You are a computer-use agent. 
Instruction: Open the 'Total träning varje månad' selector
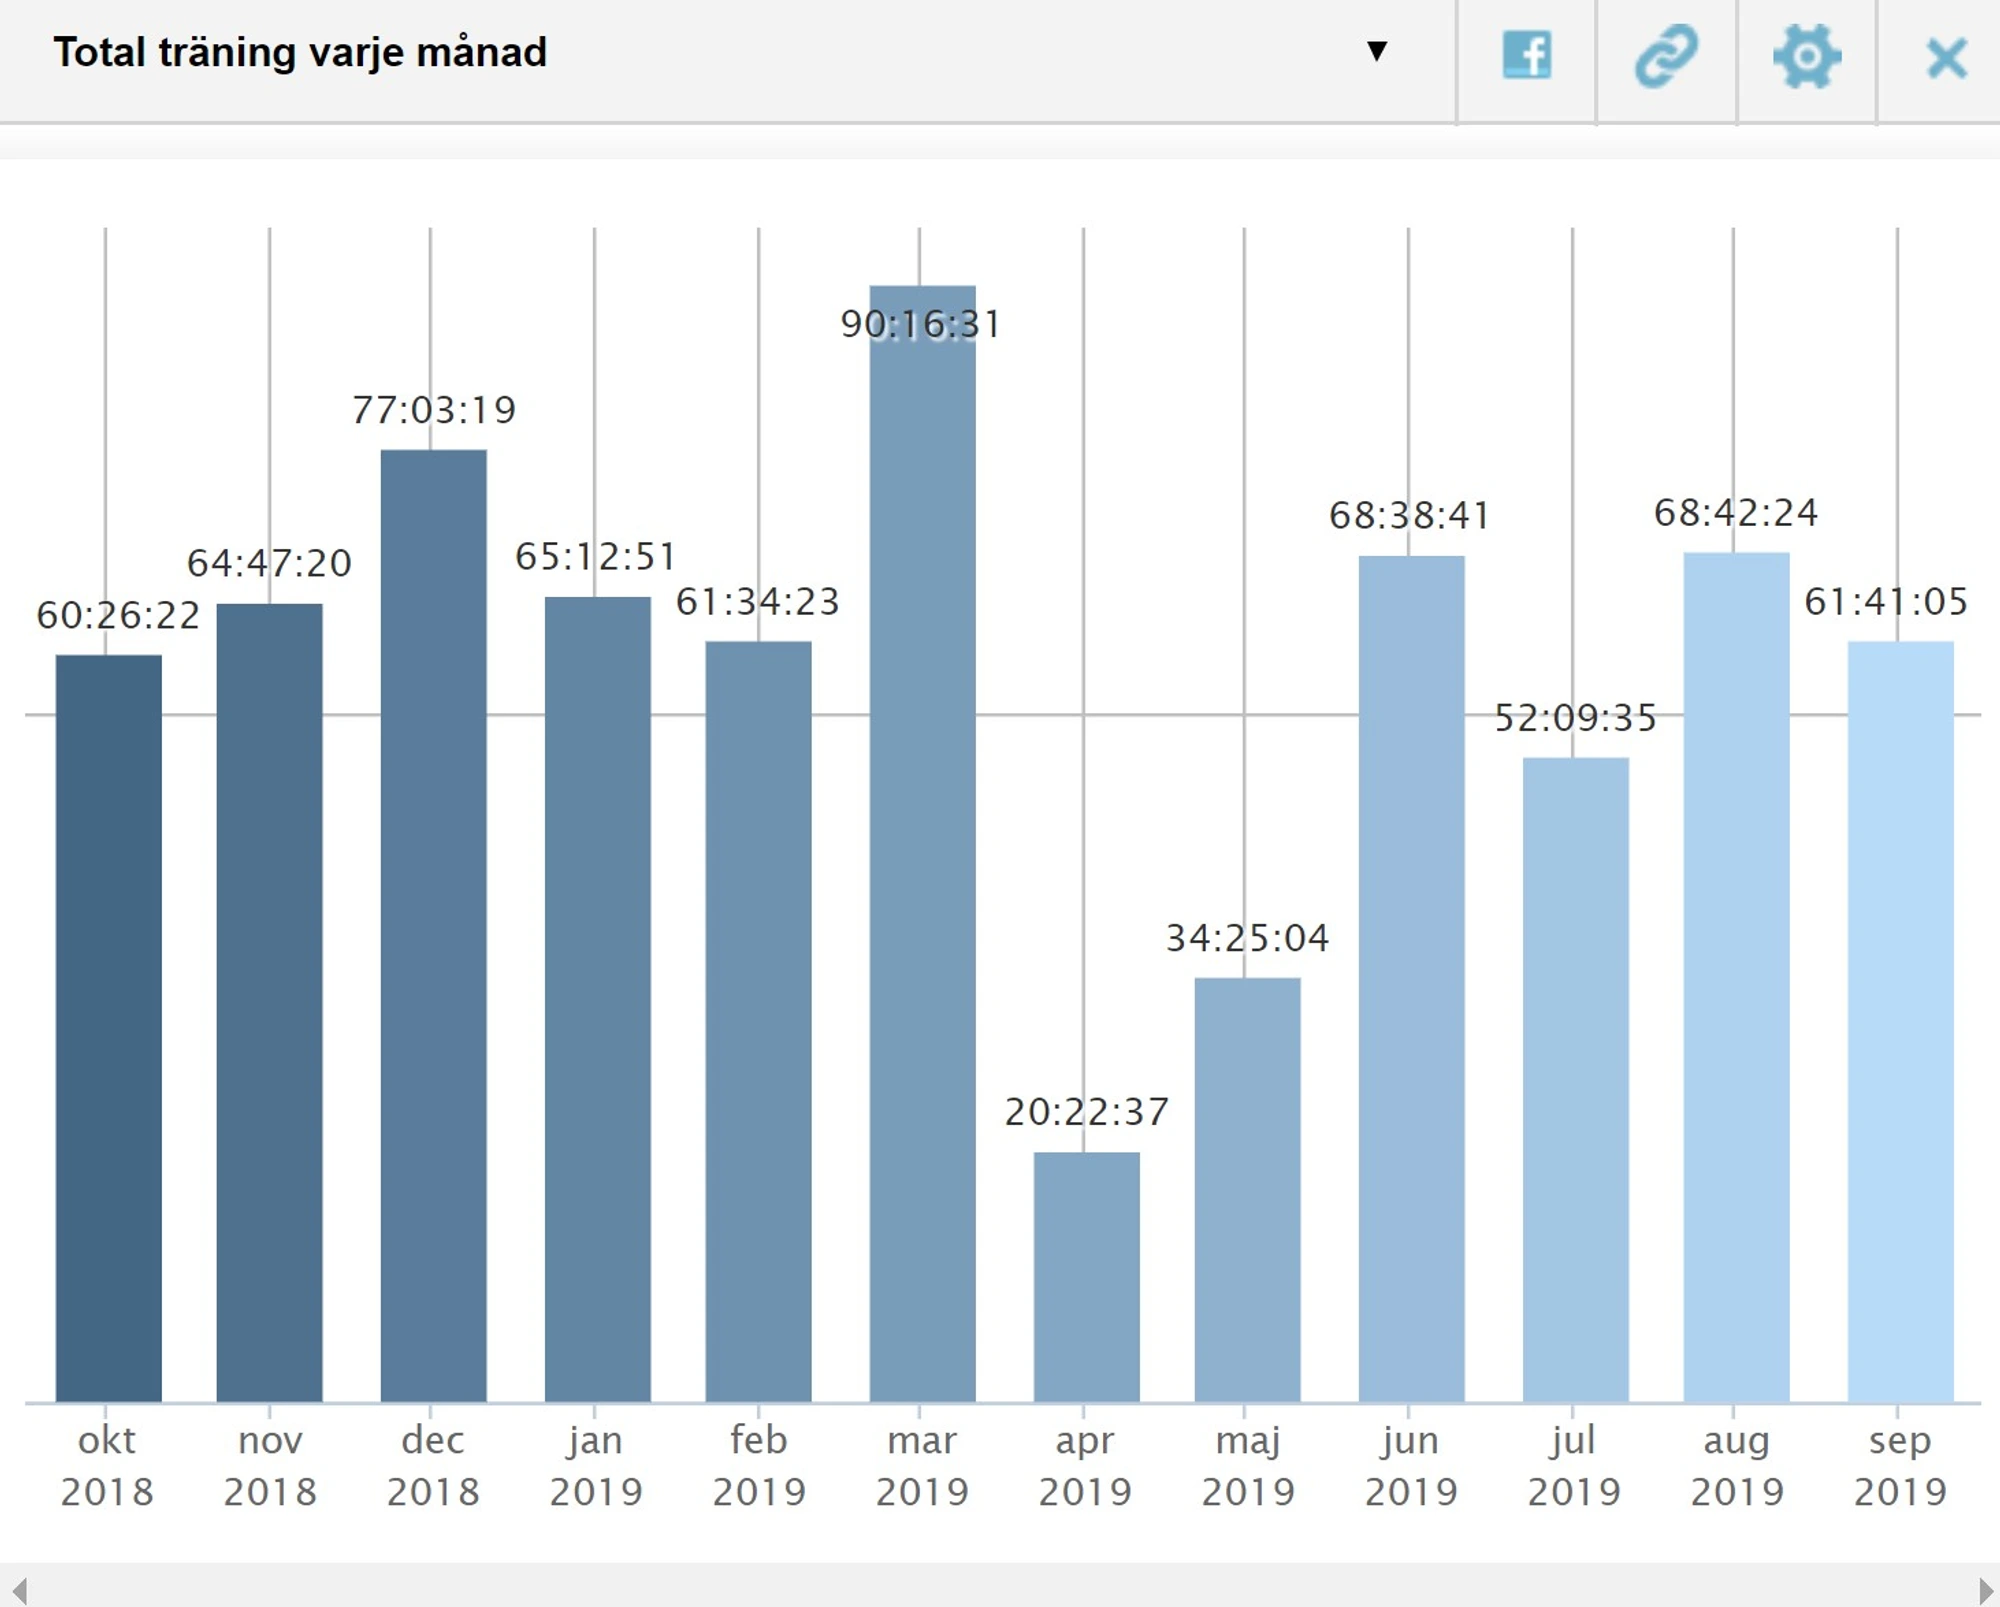300,52
